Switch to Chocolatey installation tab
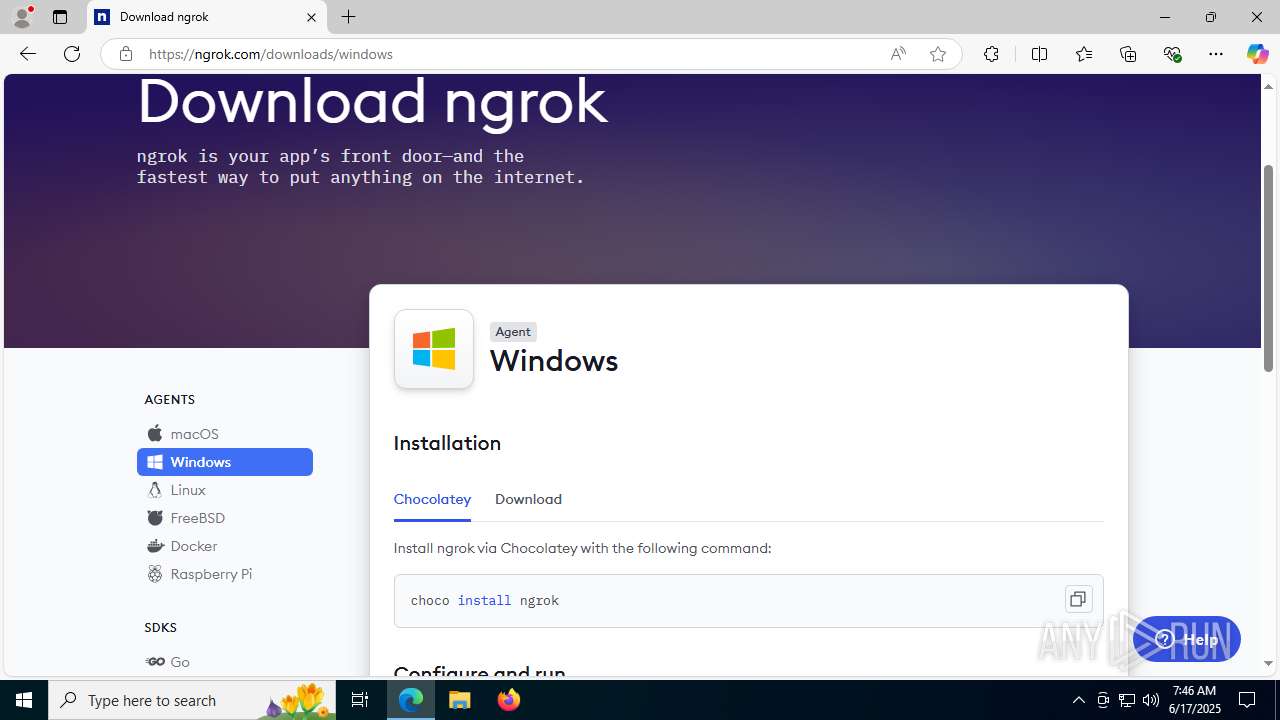Viewport: 1280px width, 720px height. pos(432,499)
